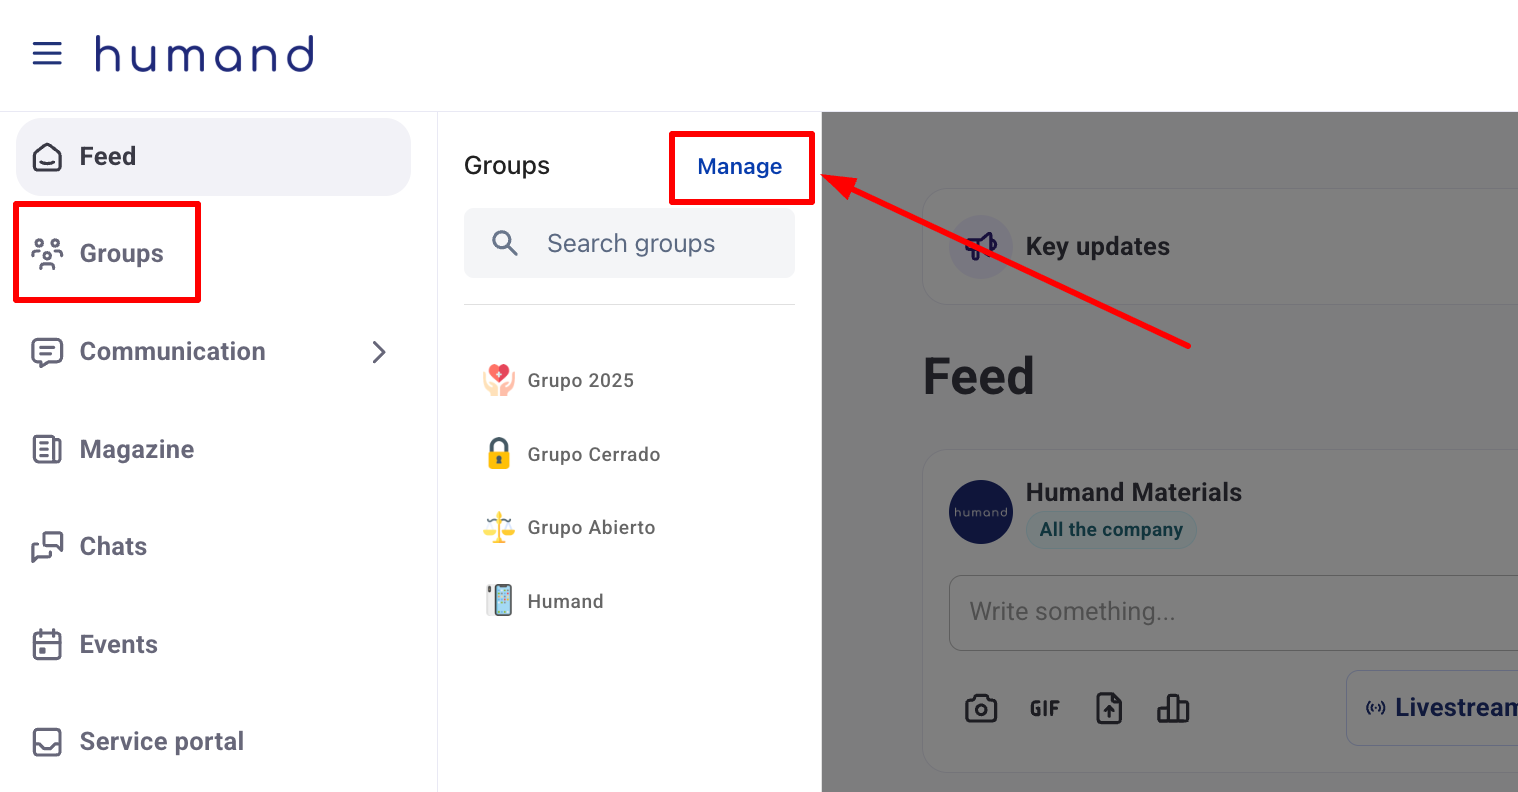Open the hamburger menu icon

point(47,54)
